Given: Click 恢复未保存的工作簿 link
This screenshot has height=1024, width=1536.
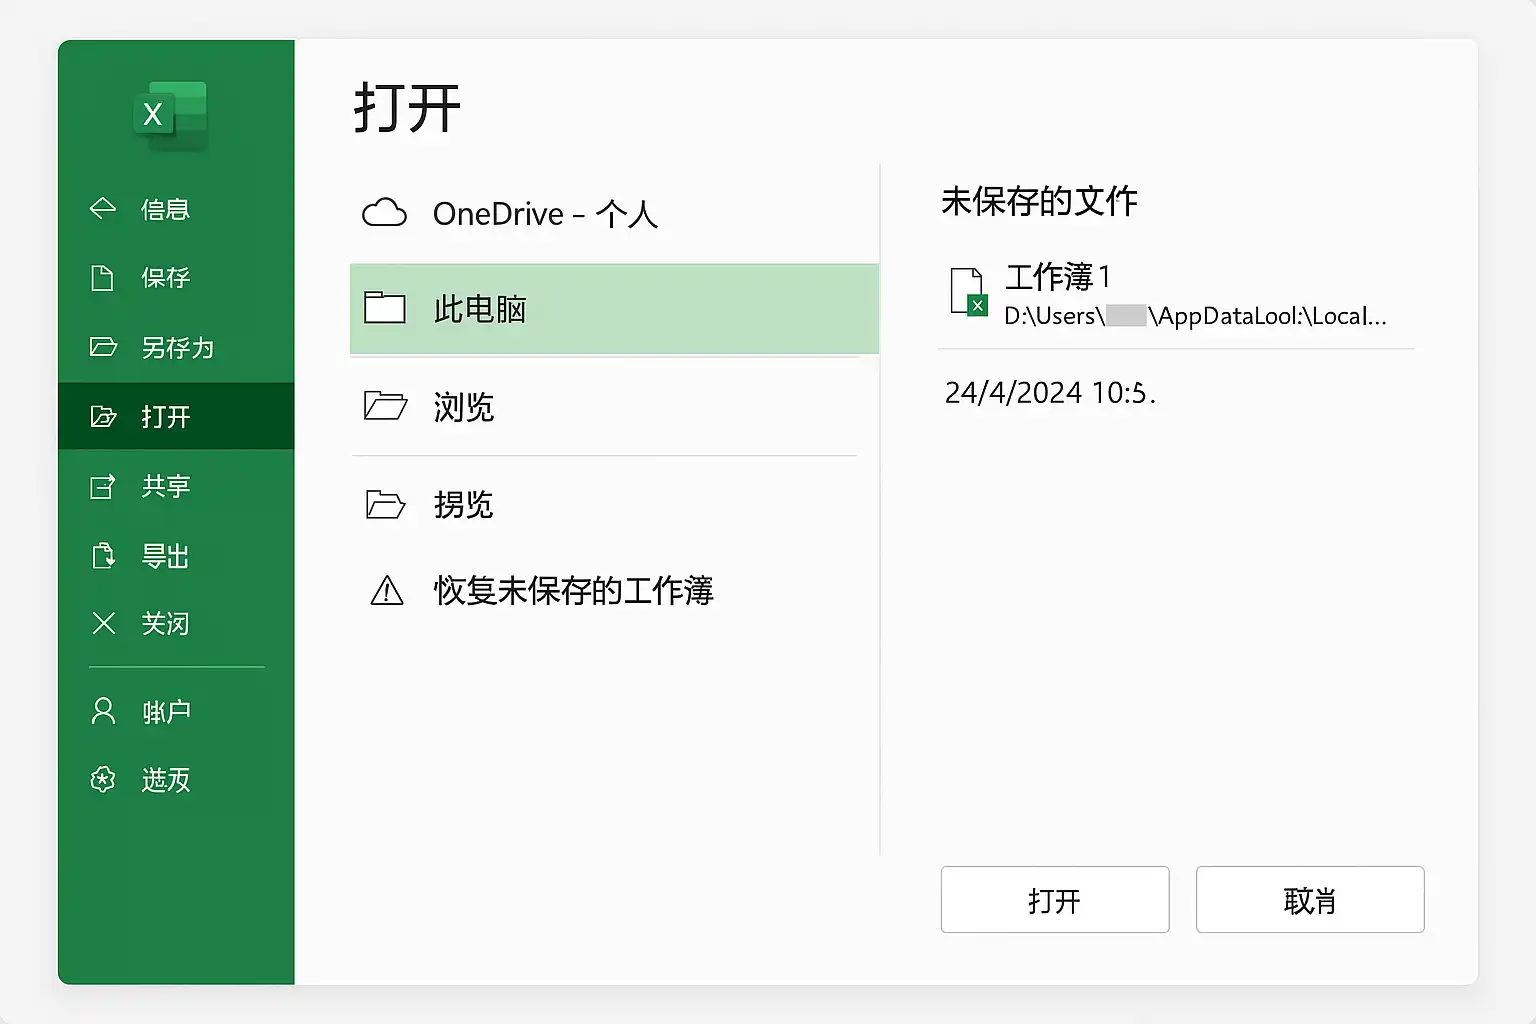Looking at the screenshot, I should (x=573, y=591).
